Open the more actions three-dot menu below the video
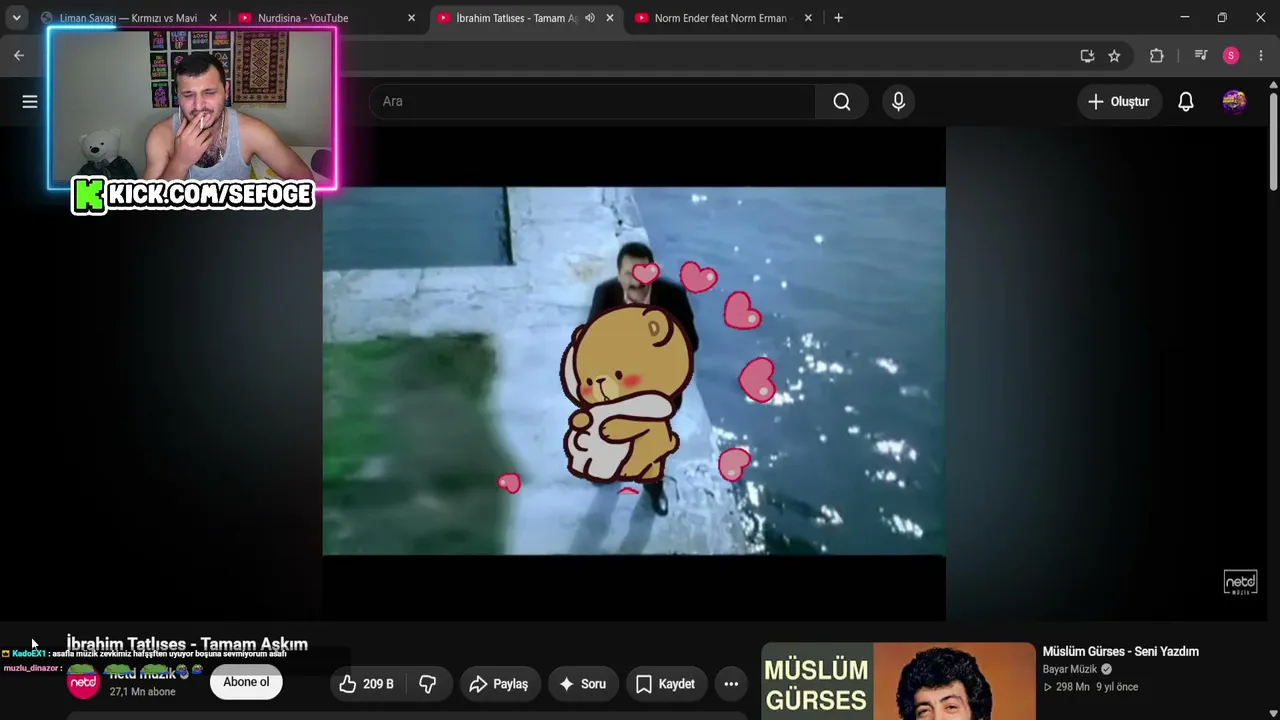This screenshot has width=1280, height=720. coord(731,684)
